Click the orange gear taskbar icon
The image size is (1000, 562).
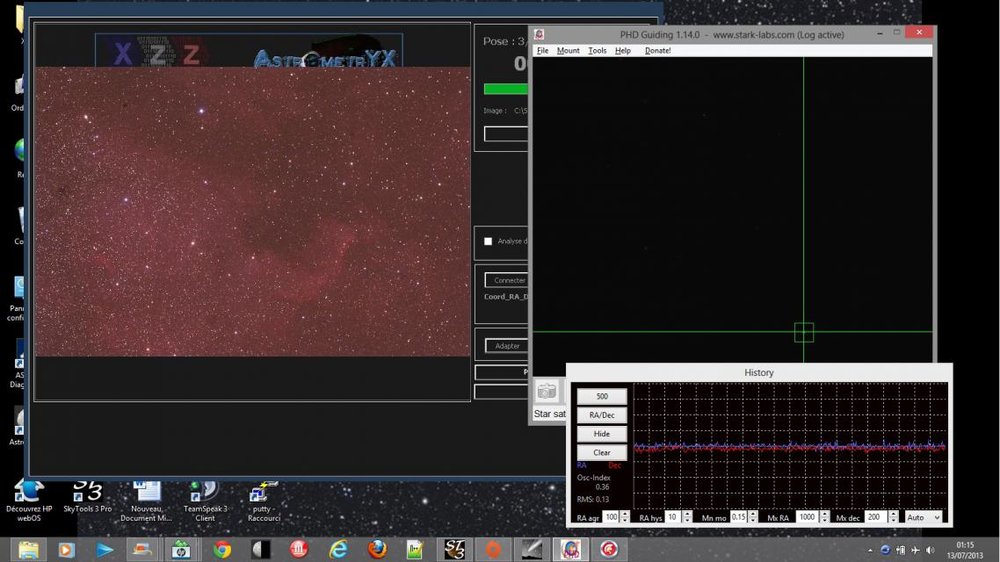point(493,549)
